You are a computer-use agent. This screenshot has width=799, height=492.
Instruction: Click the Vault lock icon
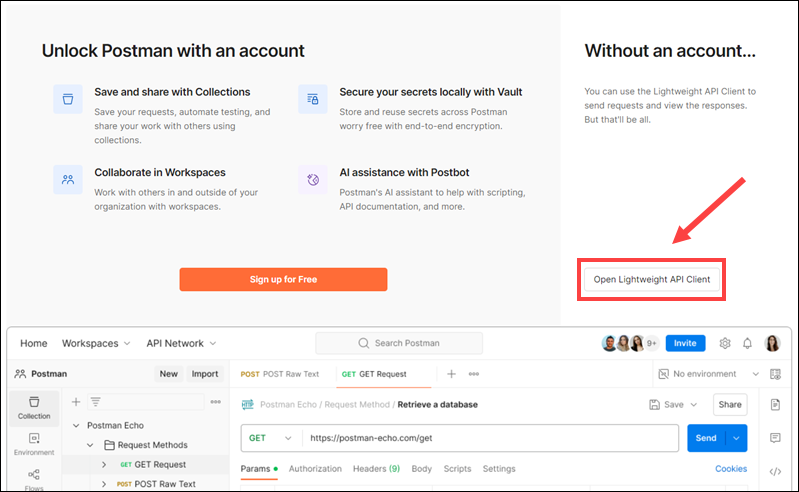pos(313,99)
